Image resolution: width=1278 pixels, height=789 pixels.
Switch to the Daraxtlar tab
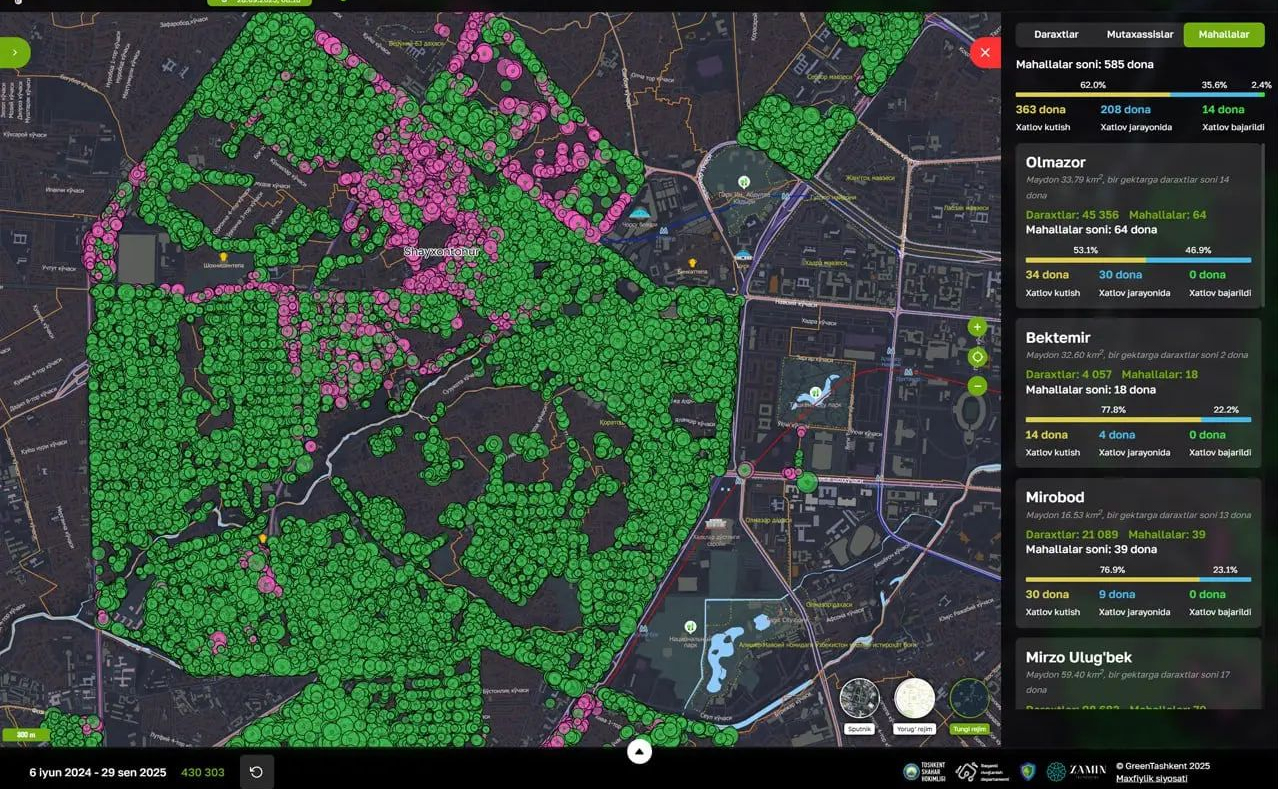point(1056,34)
